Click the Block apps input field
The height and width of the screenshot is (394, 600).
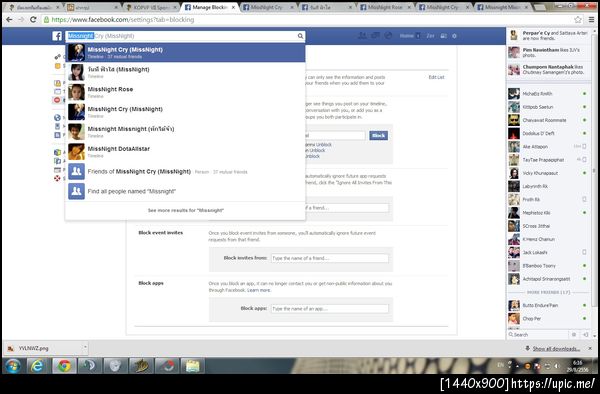coord(329,309)
